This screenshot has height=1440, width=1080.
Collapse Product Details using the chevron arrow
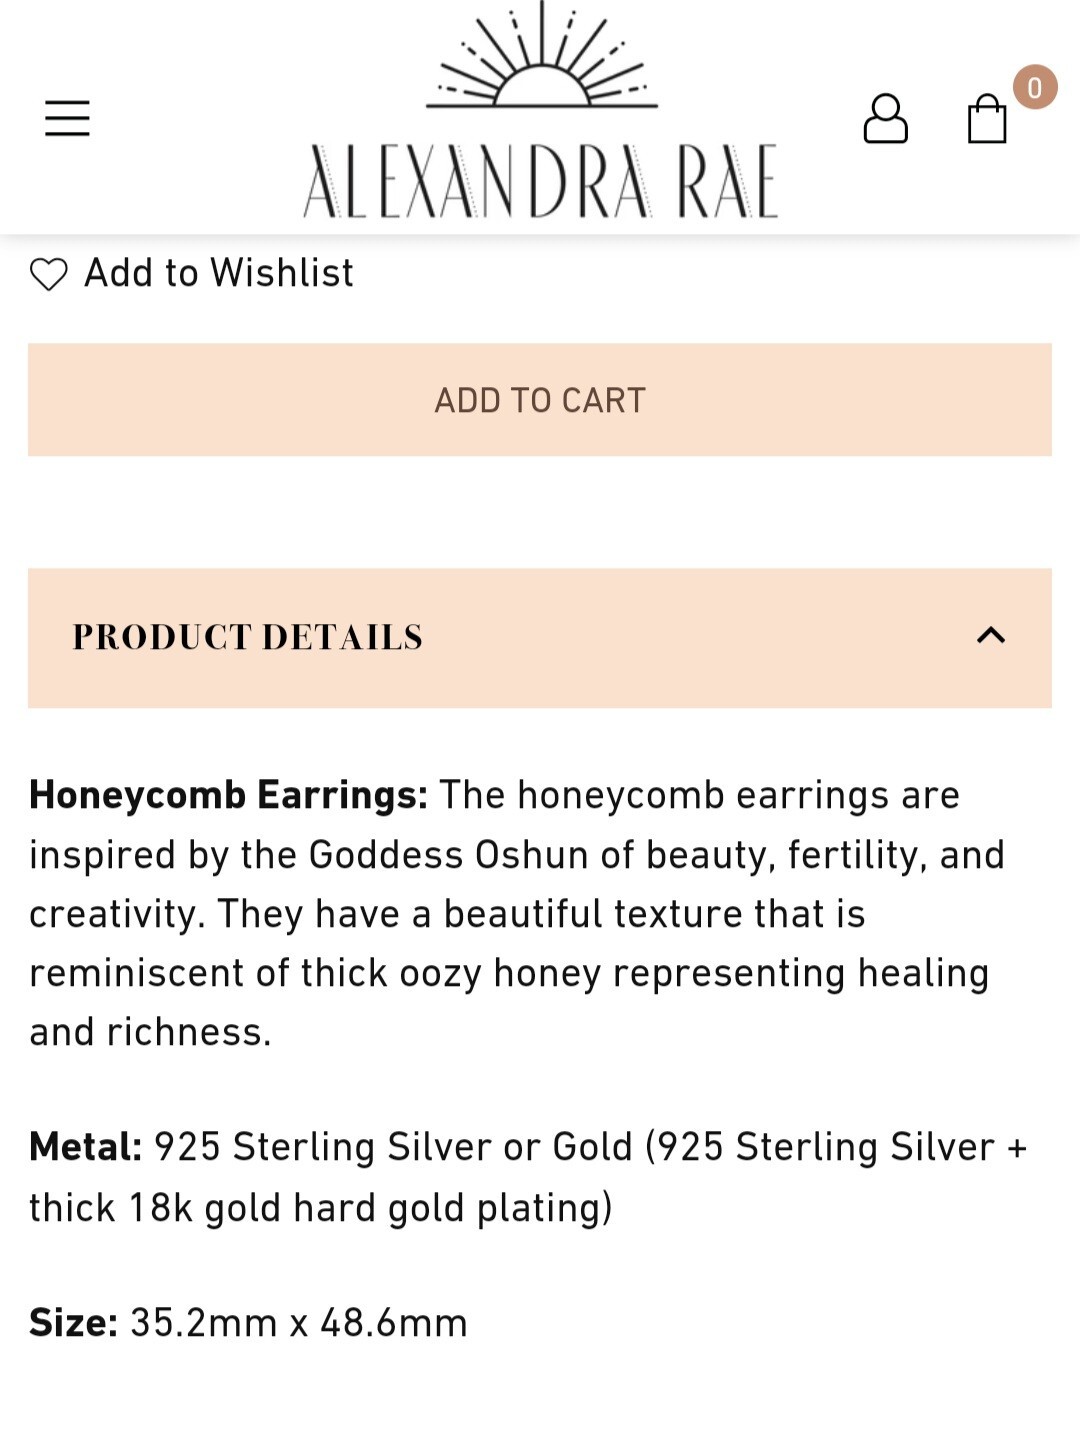990,636
